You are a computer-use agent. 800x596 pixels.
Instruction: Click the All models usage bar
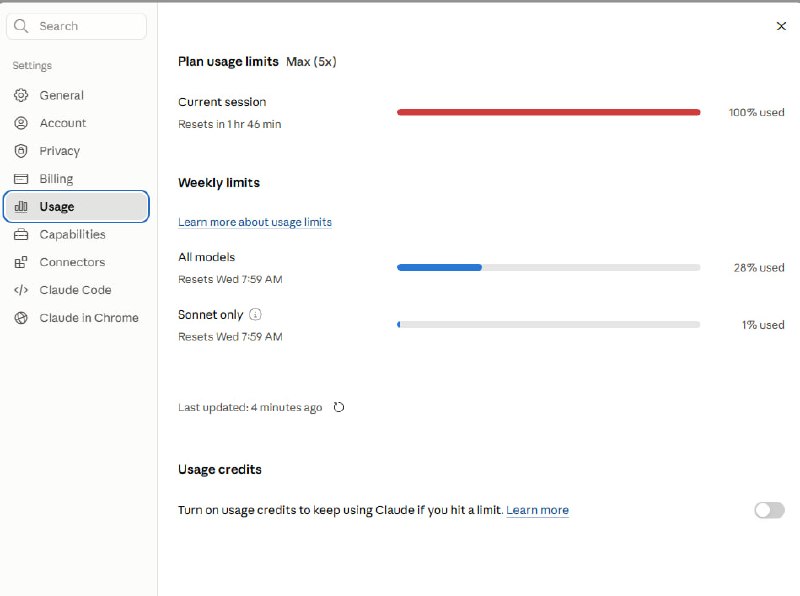(x=548, y=267)
